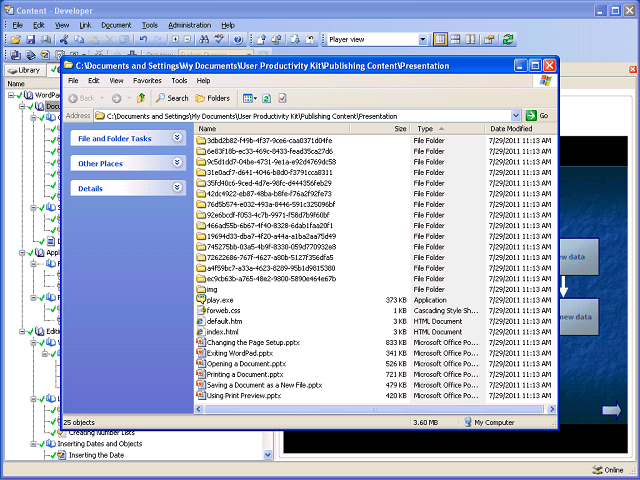
Task: Open the Player view dropdown
Action: click(x=422, y=40)
